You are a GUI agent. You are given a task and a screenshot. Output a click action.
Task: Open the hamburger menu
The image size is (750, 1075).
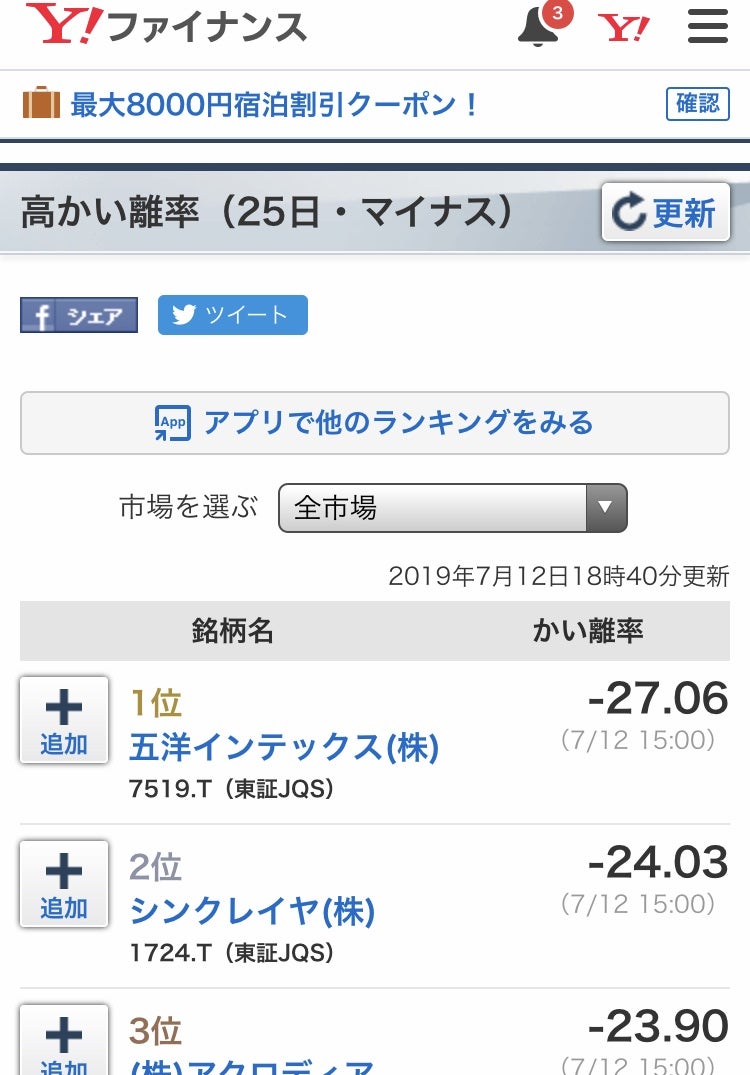[x=708, y=27]
